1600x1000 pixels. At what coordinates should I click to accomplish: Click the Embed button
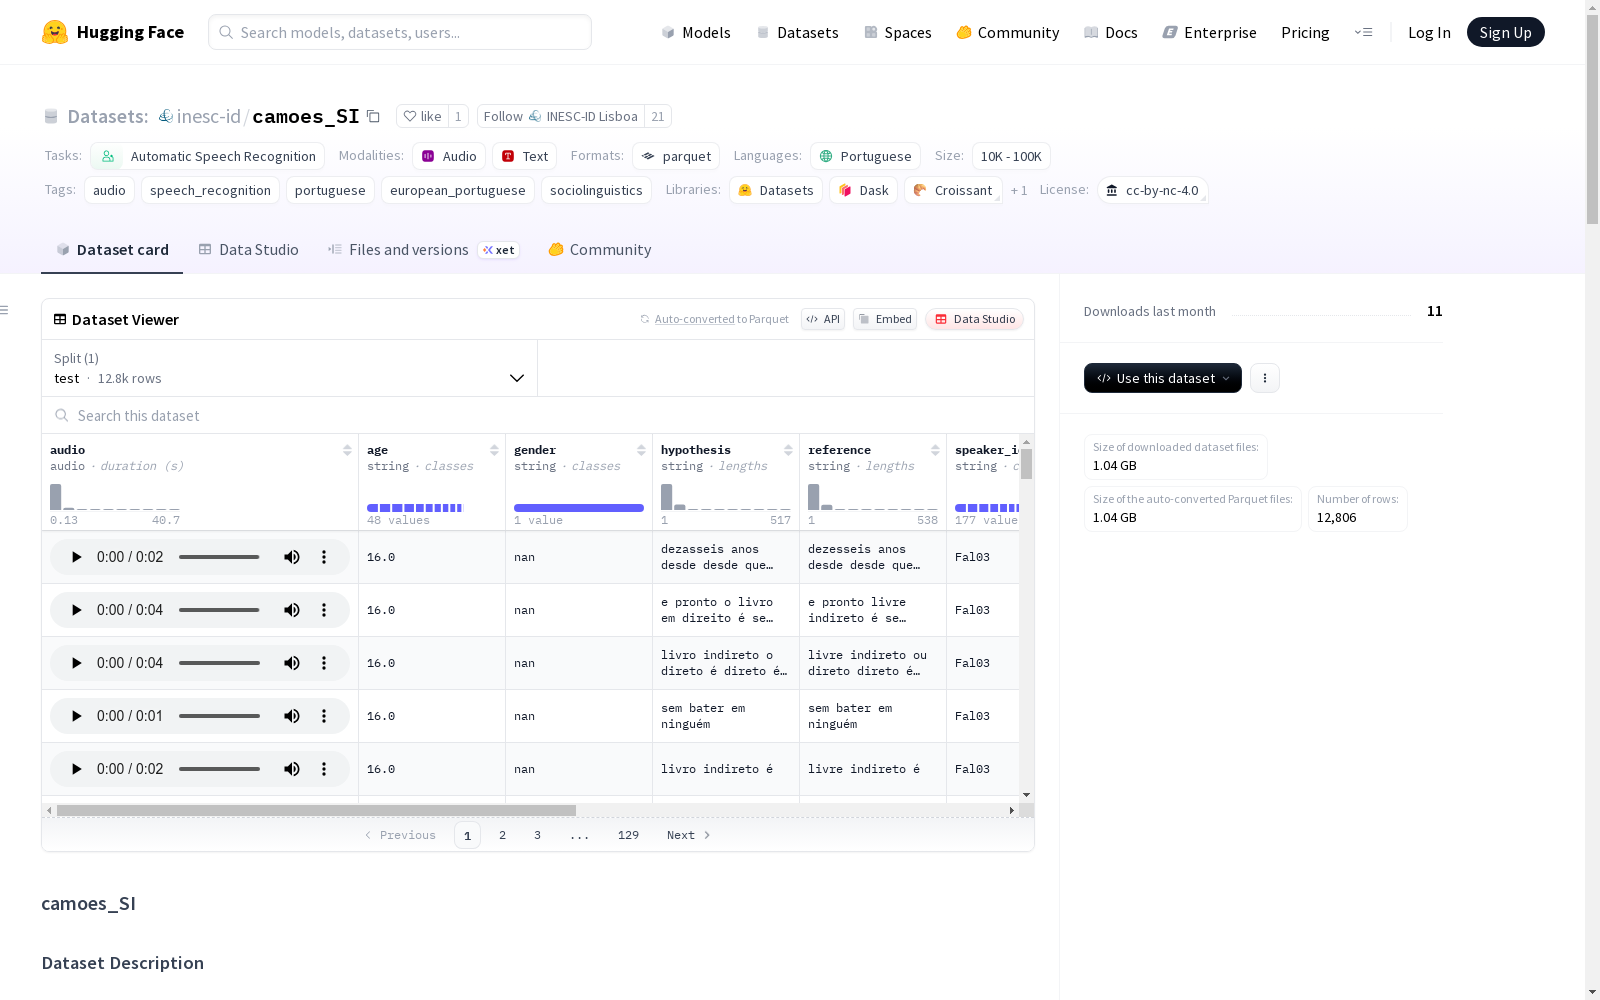pyautogui.click(x=885, y=319)
